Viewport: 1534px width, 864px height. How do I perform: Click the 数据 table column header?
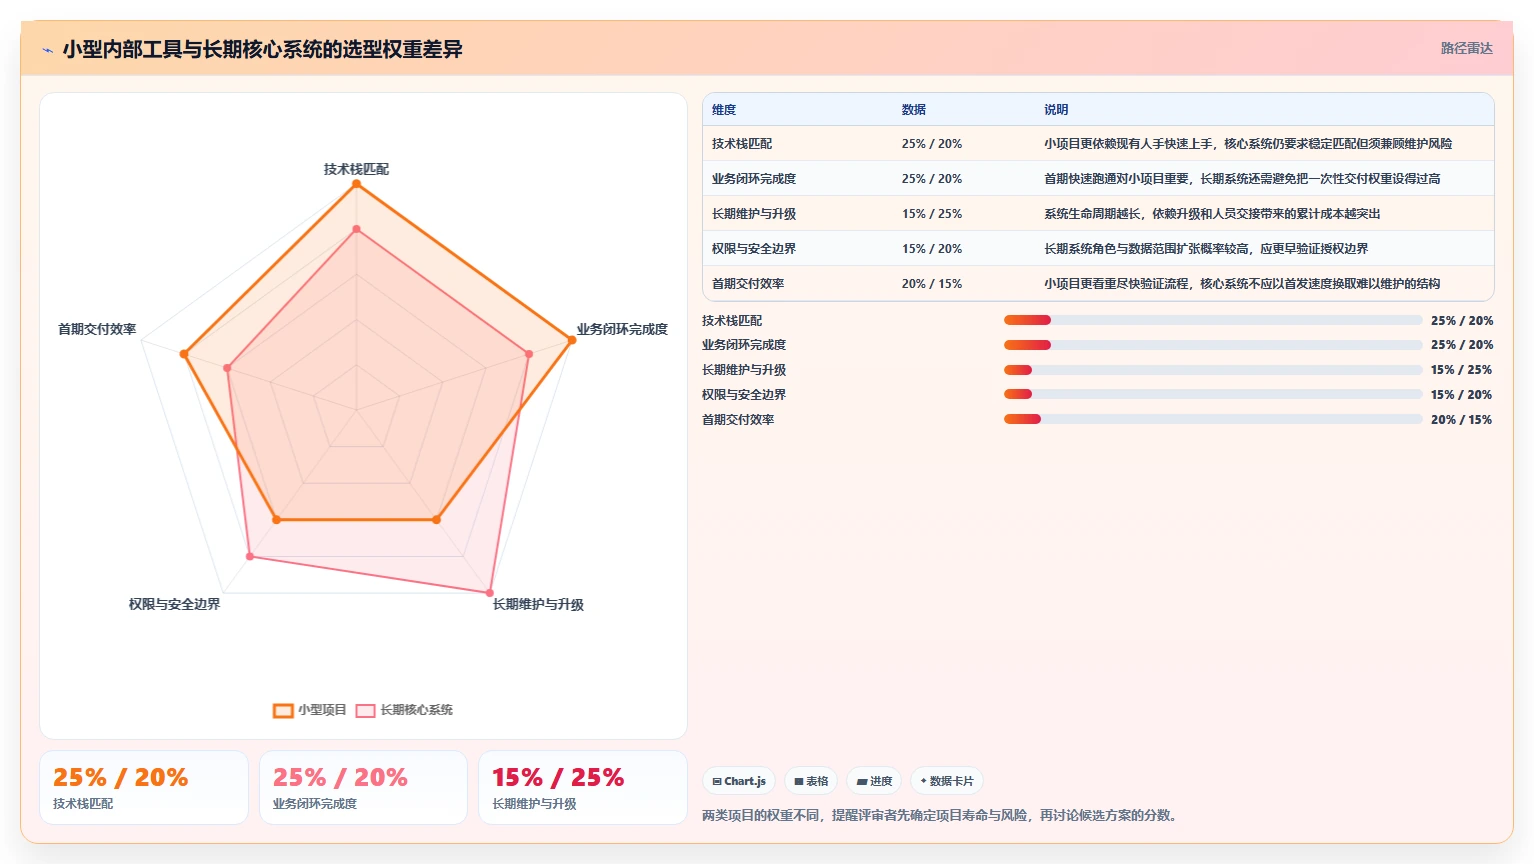point(914,110)
